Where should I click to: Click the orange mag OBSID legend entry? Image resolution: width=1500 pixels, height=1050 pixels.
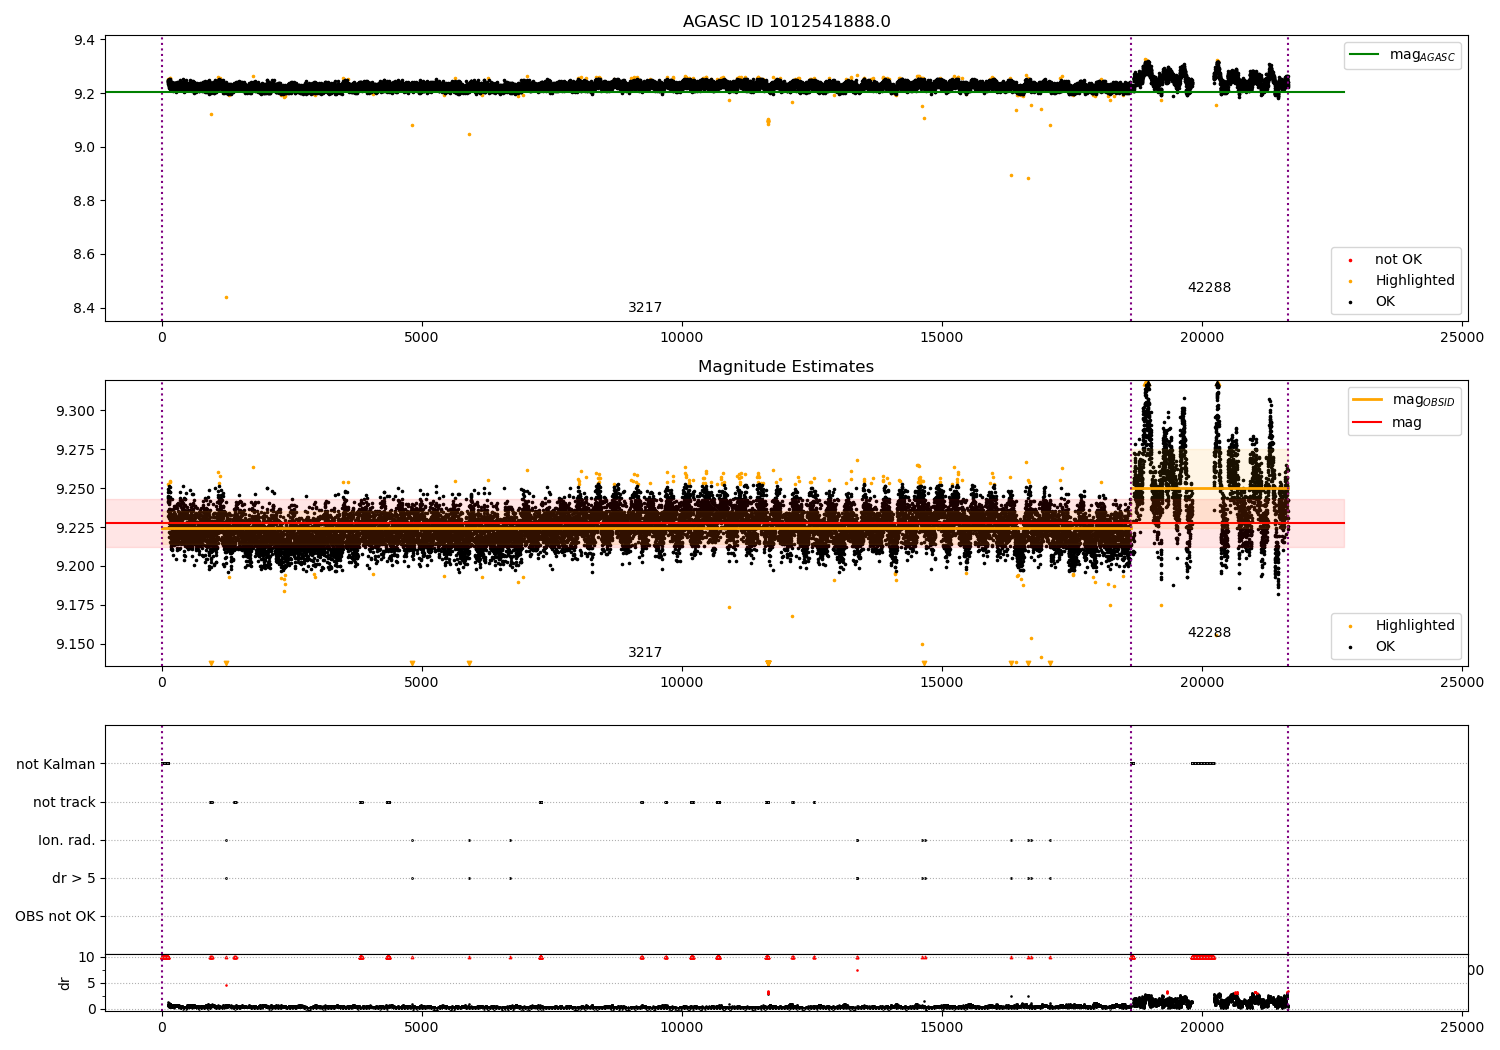coord(1367,400)
